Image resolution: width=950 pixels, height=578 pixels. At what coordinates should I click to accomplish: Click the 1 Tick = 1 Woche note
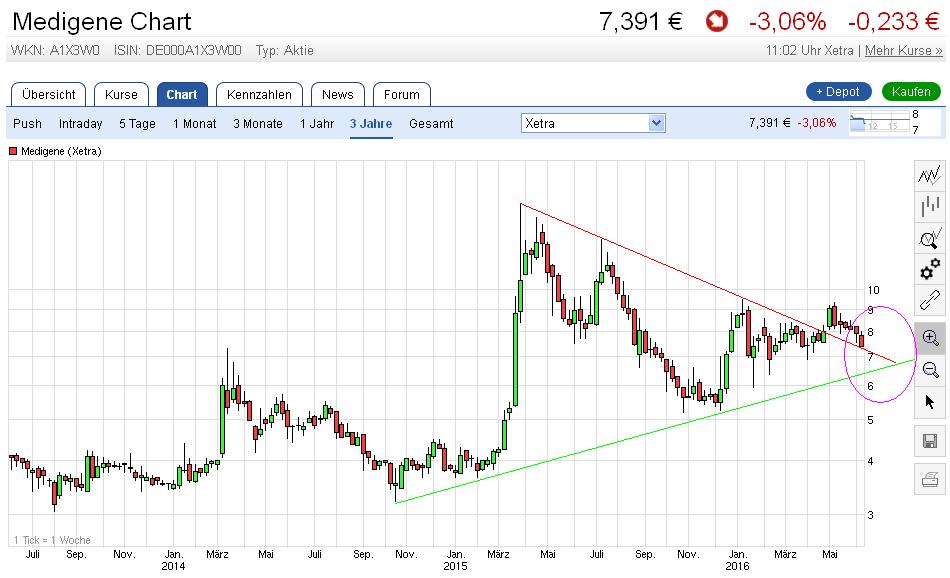pos(52,540)
